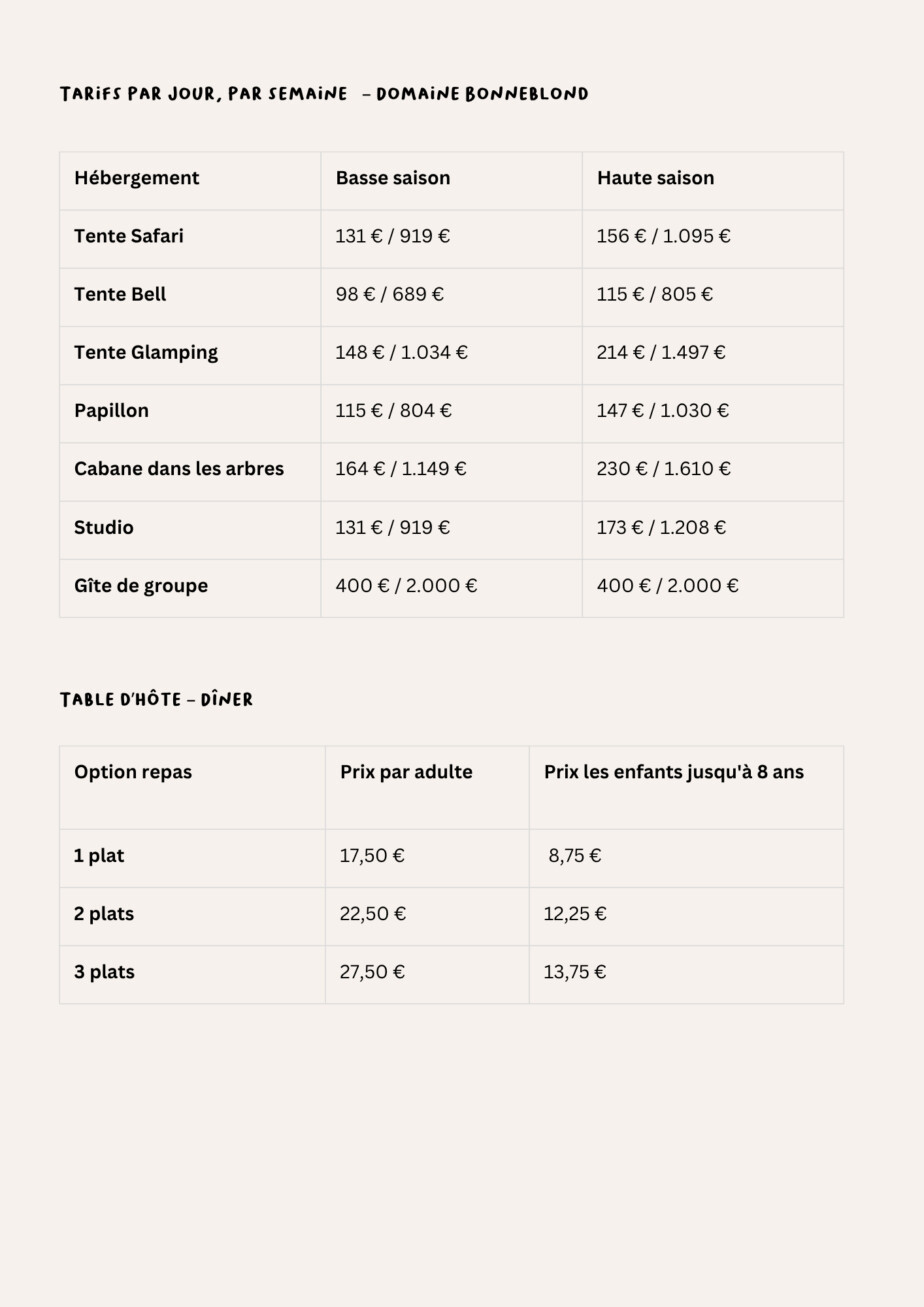Click the children's price column header

click(x=673, y=772)
